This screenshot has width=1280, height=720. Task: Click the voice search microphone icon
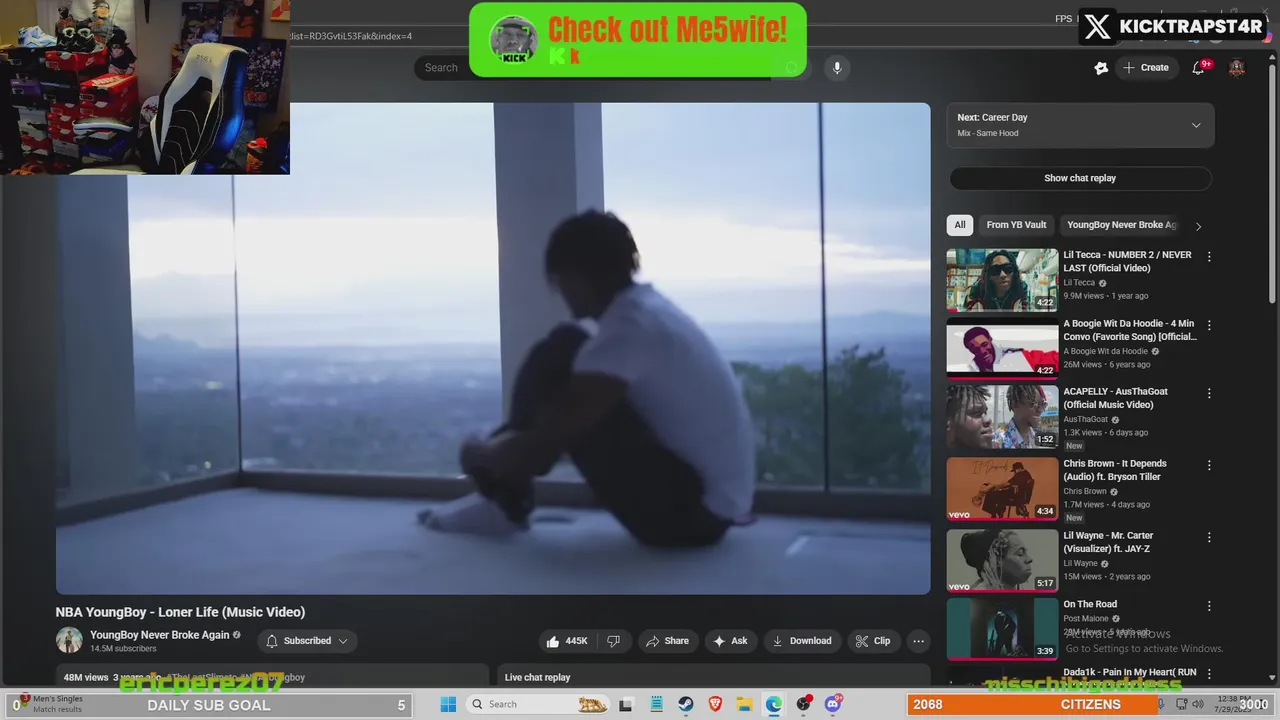coord(837,68)
